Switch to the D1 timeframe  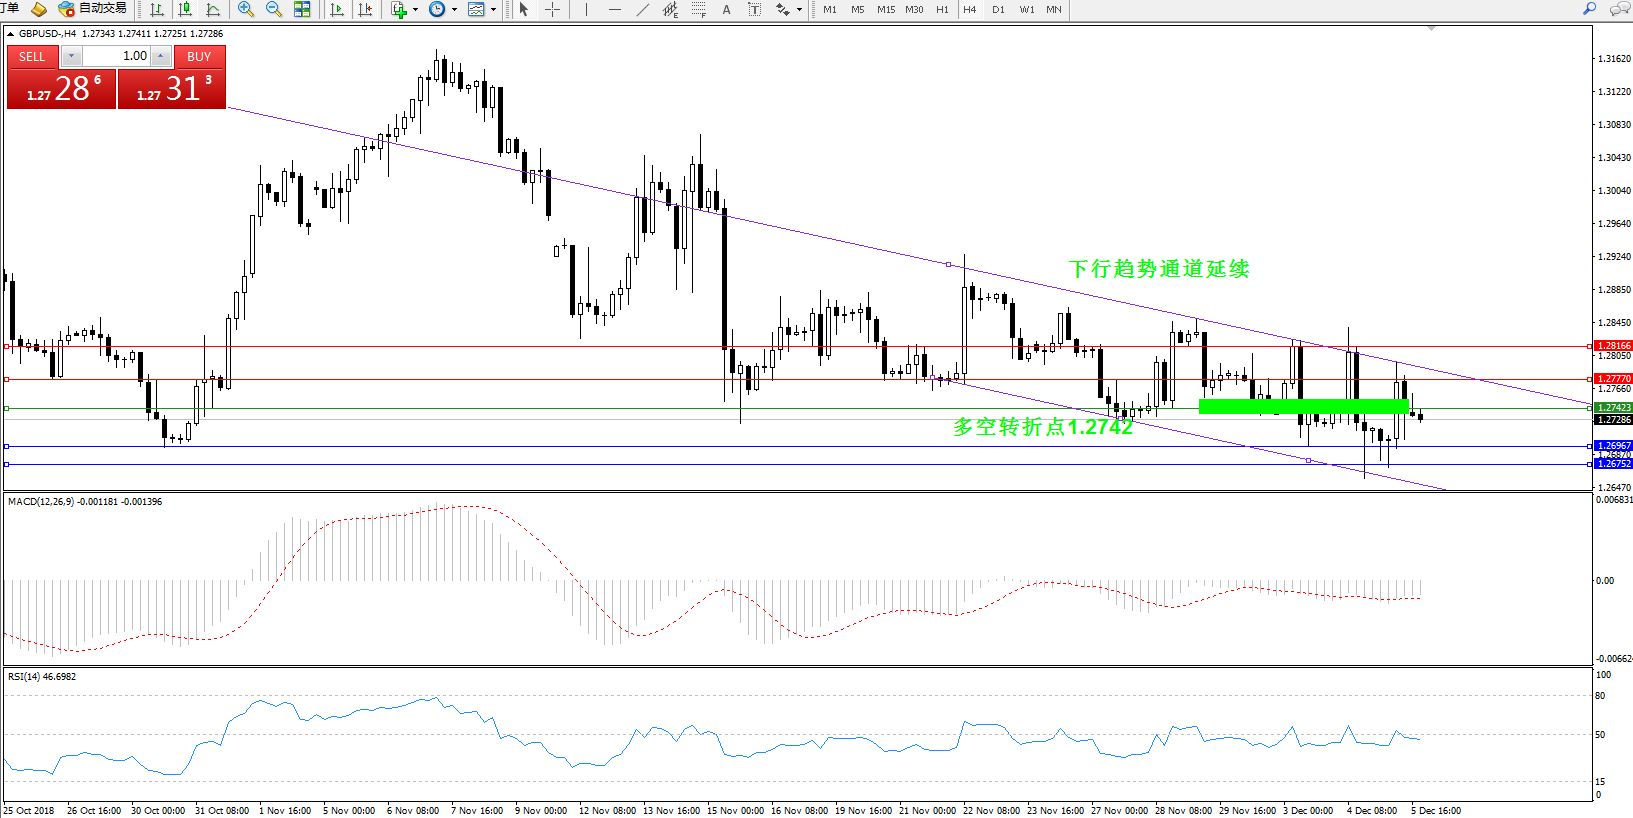998,9
